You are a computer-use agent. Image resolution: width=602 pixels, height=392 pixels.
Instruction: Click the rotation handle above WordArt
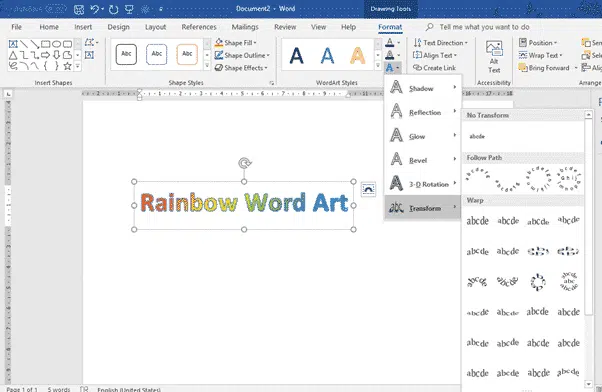(x=244, y=163)
